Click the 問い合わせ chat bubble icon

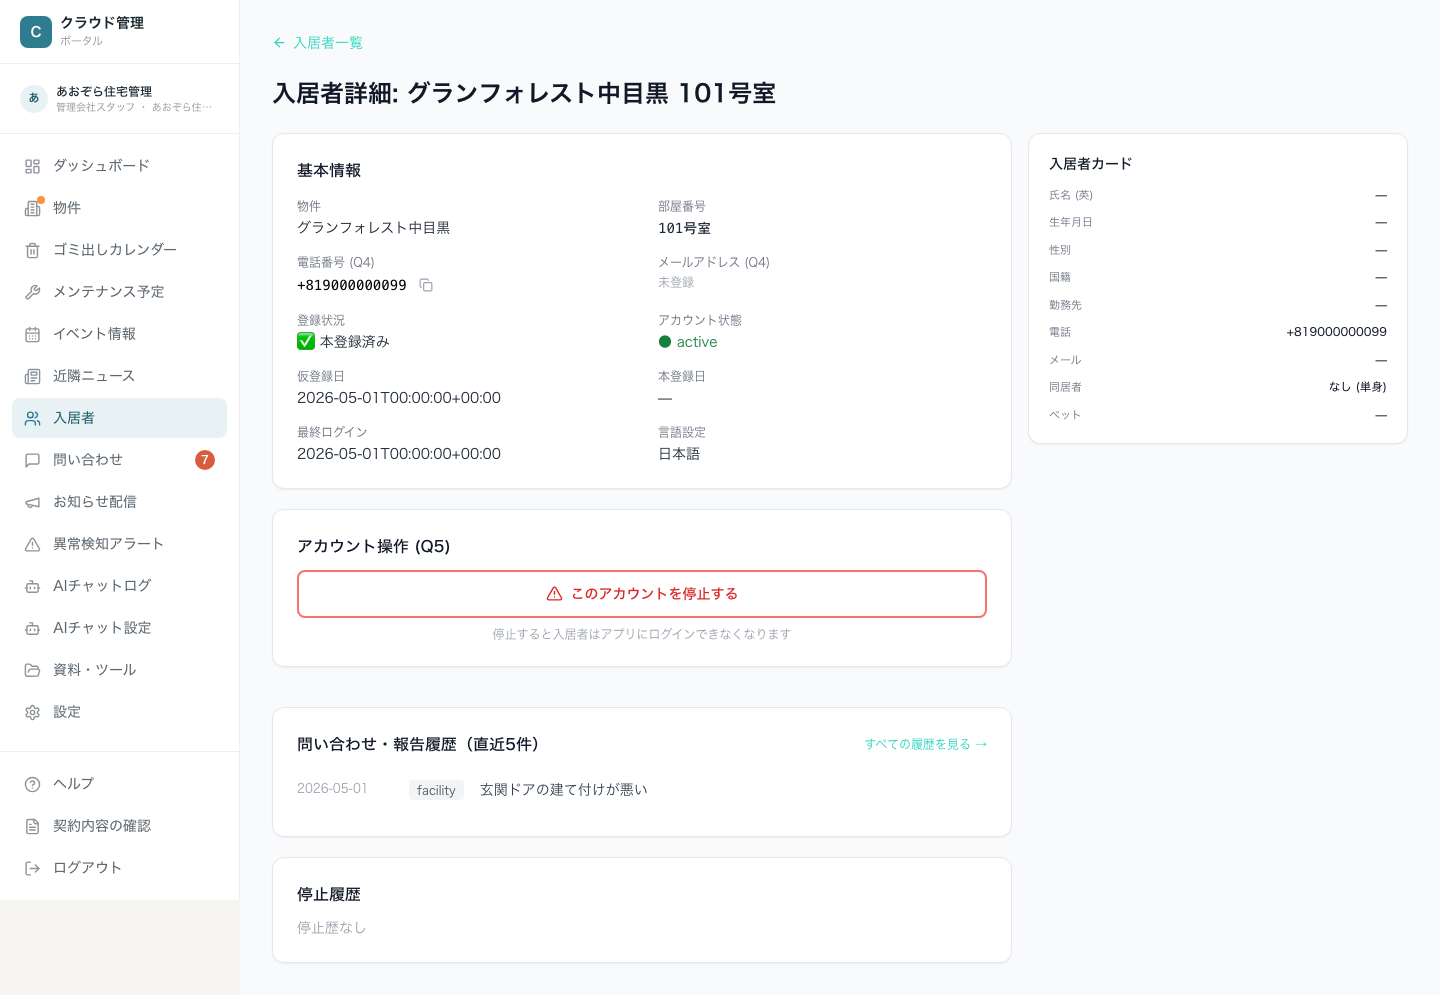coord(33,460)
